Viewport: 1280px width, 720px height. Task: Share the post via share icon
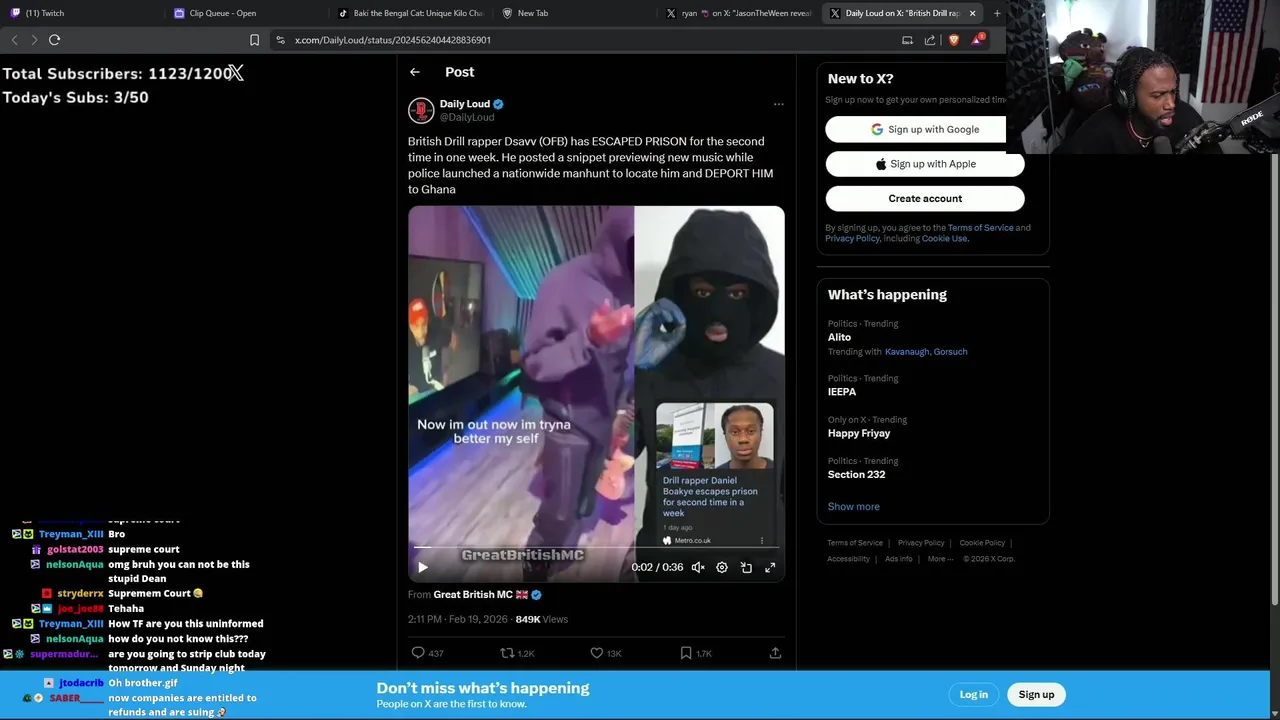(775, 653)
